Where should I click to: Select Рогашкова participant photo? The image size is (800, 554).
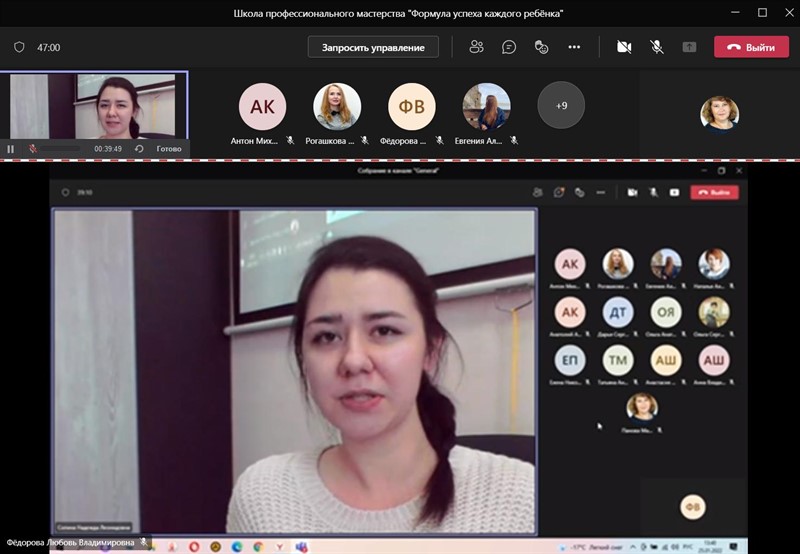coord(337,107)
